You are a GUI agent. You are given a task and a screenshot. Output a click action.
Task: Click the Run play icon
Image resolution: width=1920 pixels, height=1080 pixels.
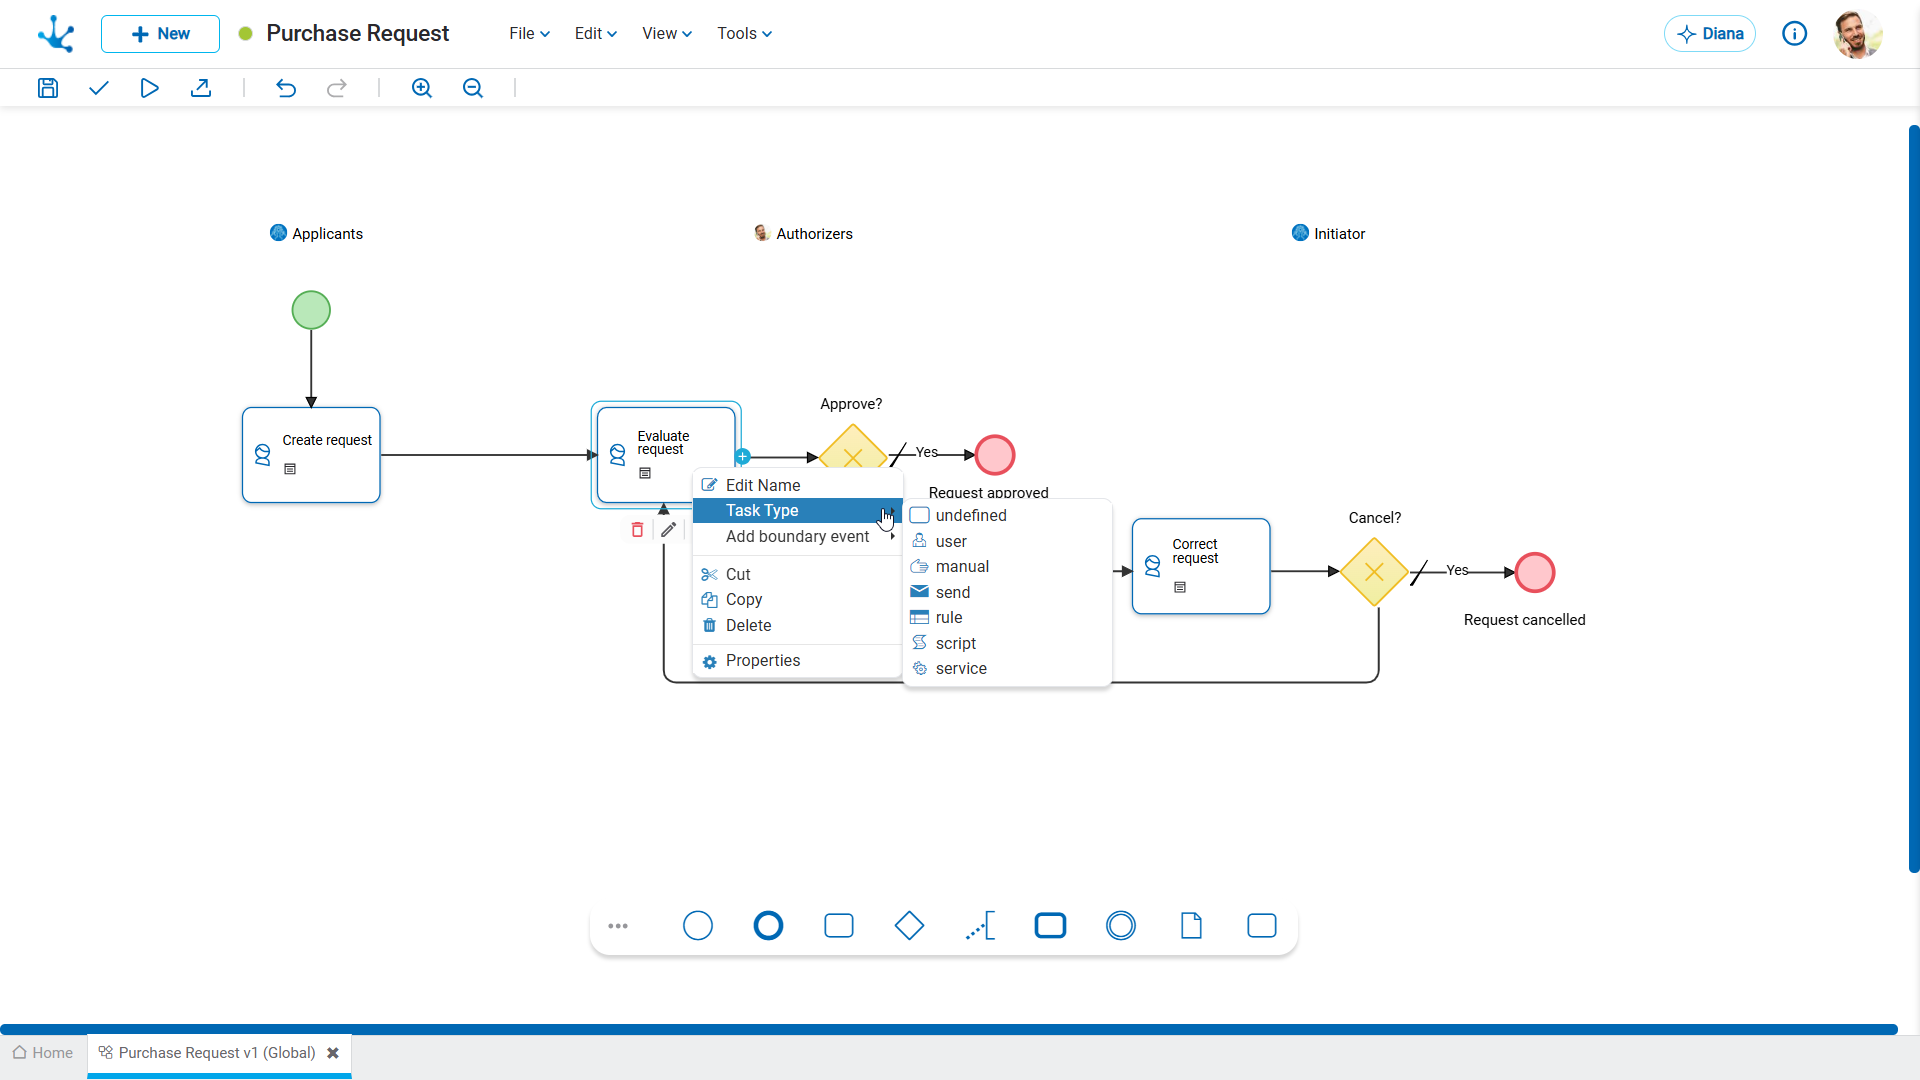[x=149, y=88]
